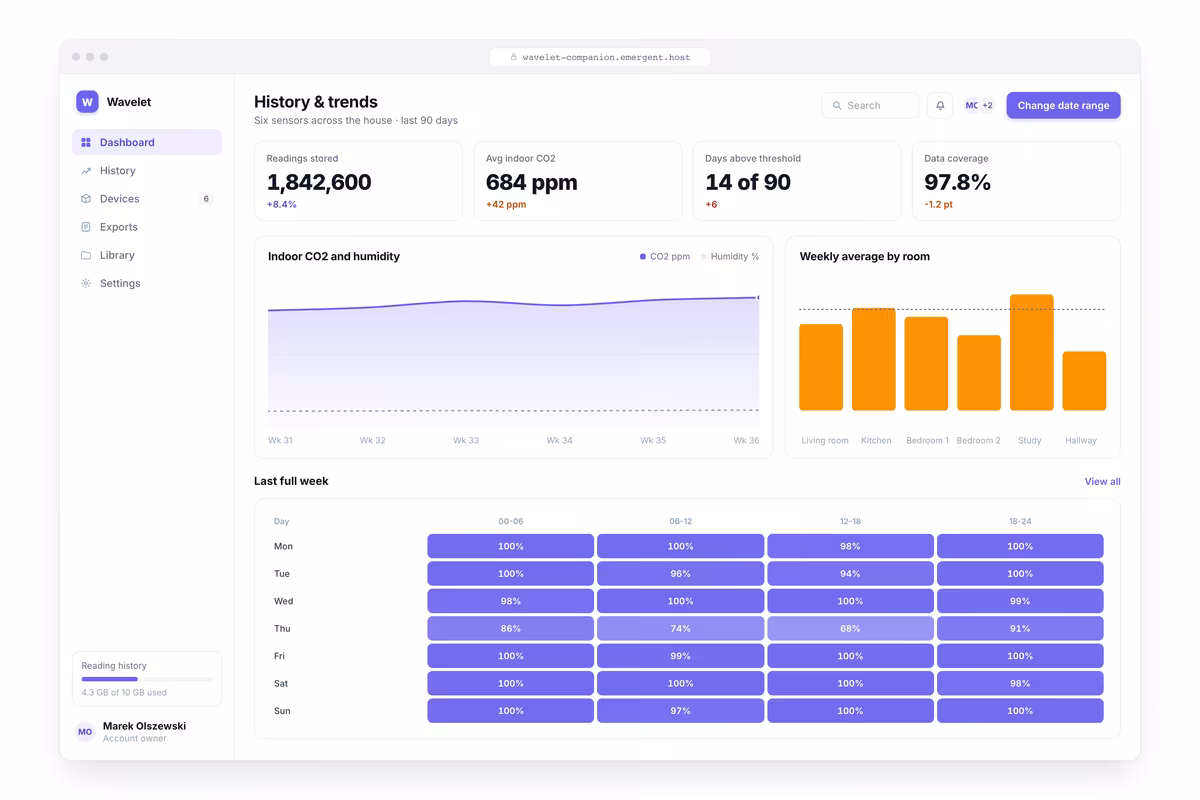Open the Avg indoor CO2 card

pos(577,180)
